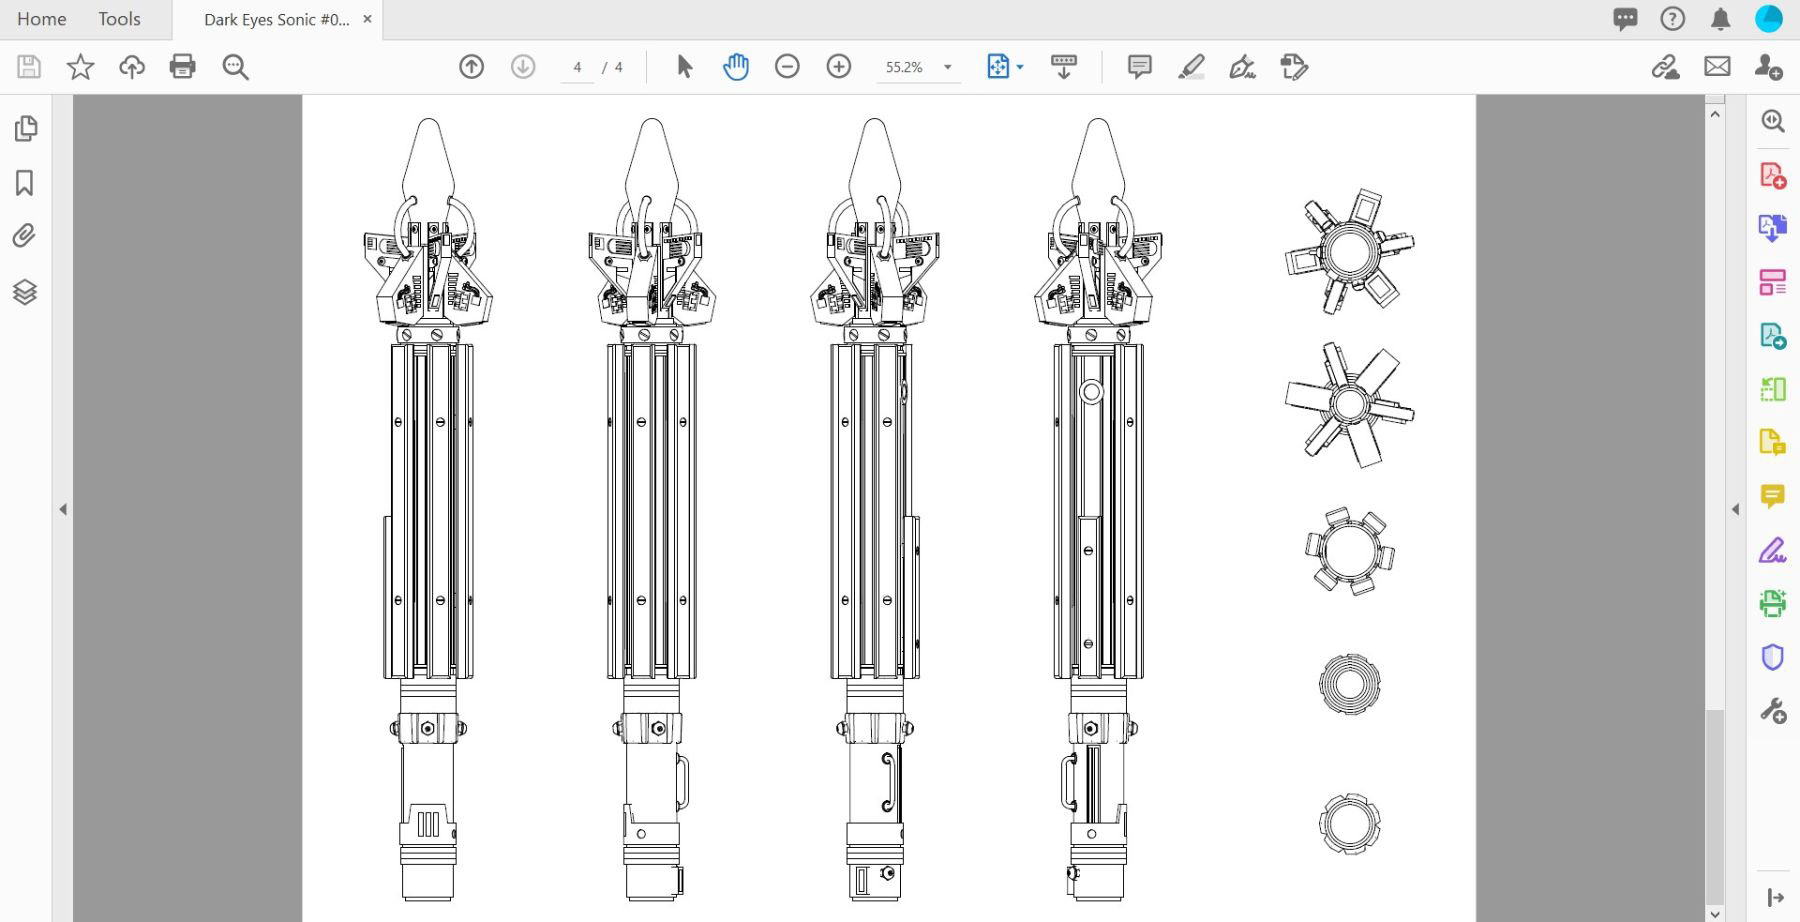The image size is (1800, 922).
Task: Select the Dark Eyes Sonic document tab
Action: [276, 19]
